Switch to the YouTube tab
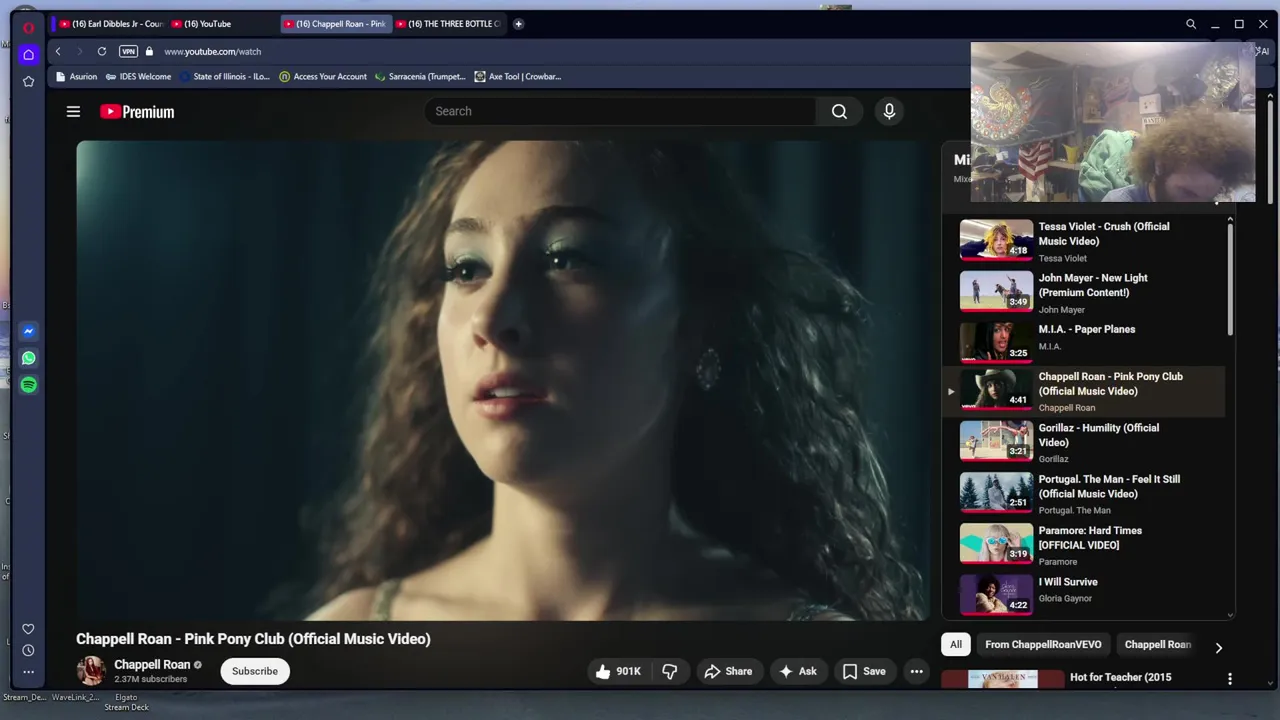The height and width of the screenshot is (720, 1280). (222, 24)
